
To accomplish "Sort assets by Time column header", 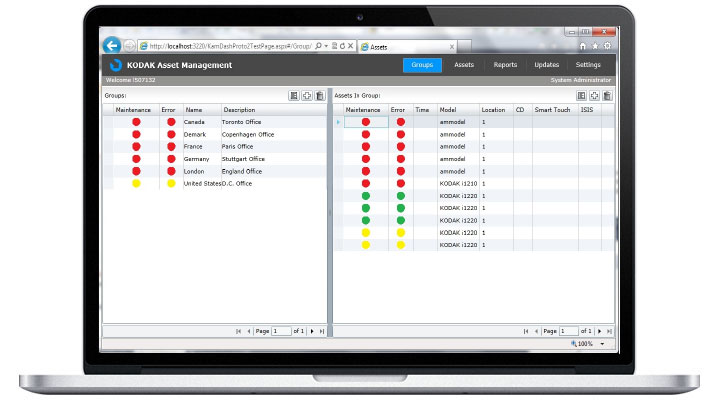I will [425, 110].
